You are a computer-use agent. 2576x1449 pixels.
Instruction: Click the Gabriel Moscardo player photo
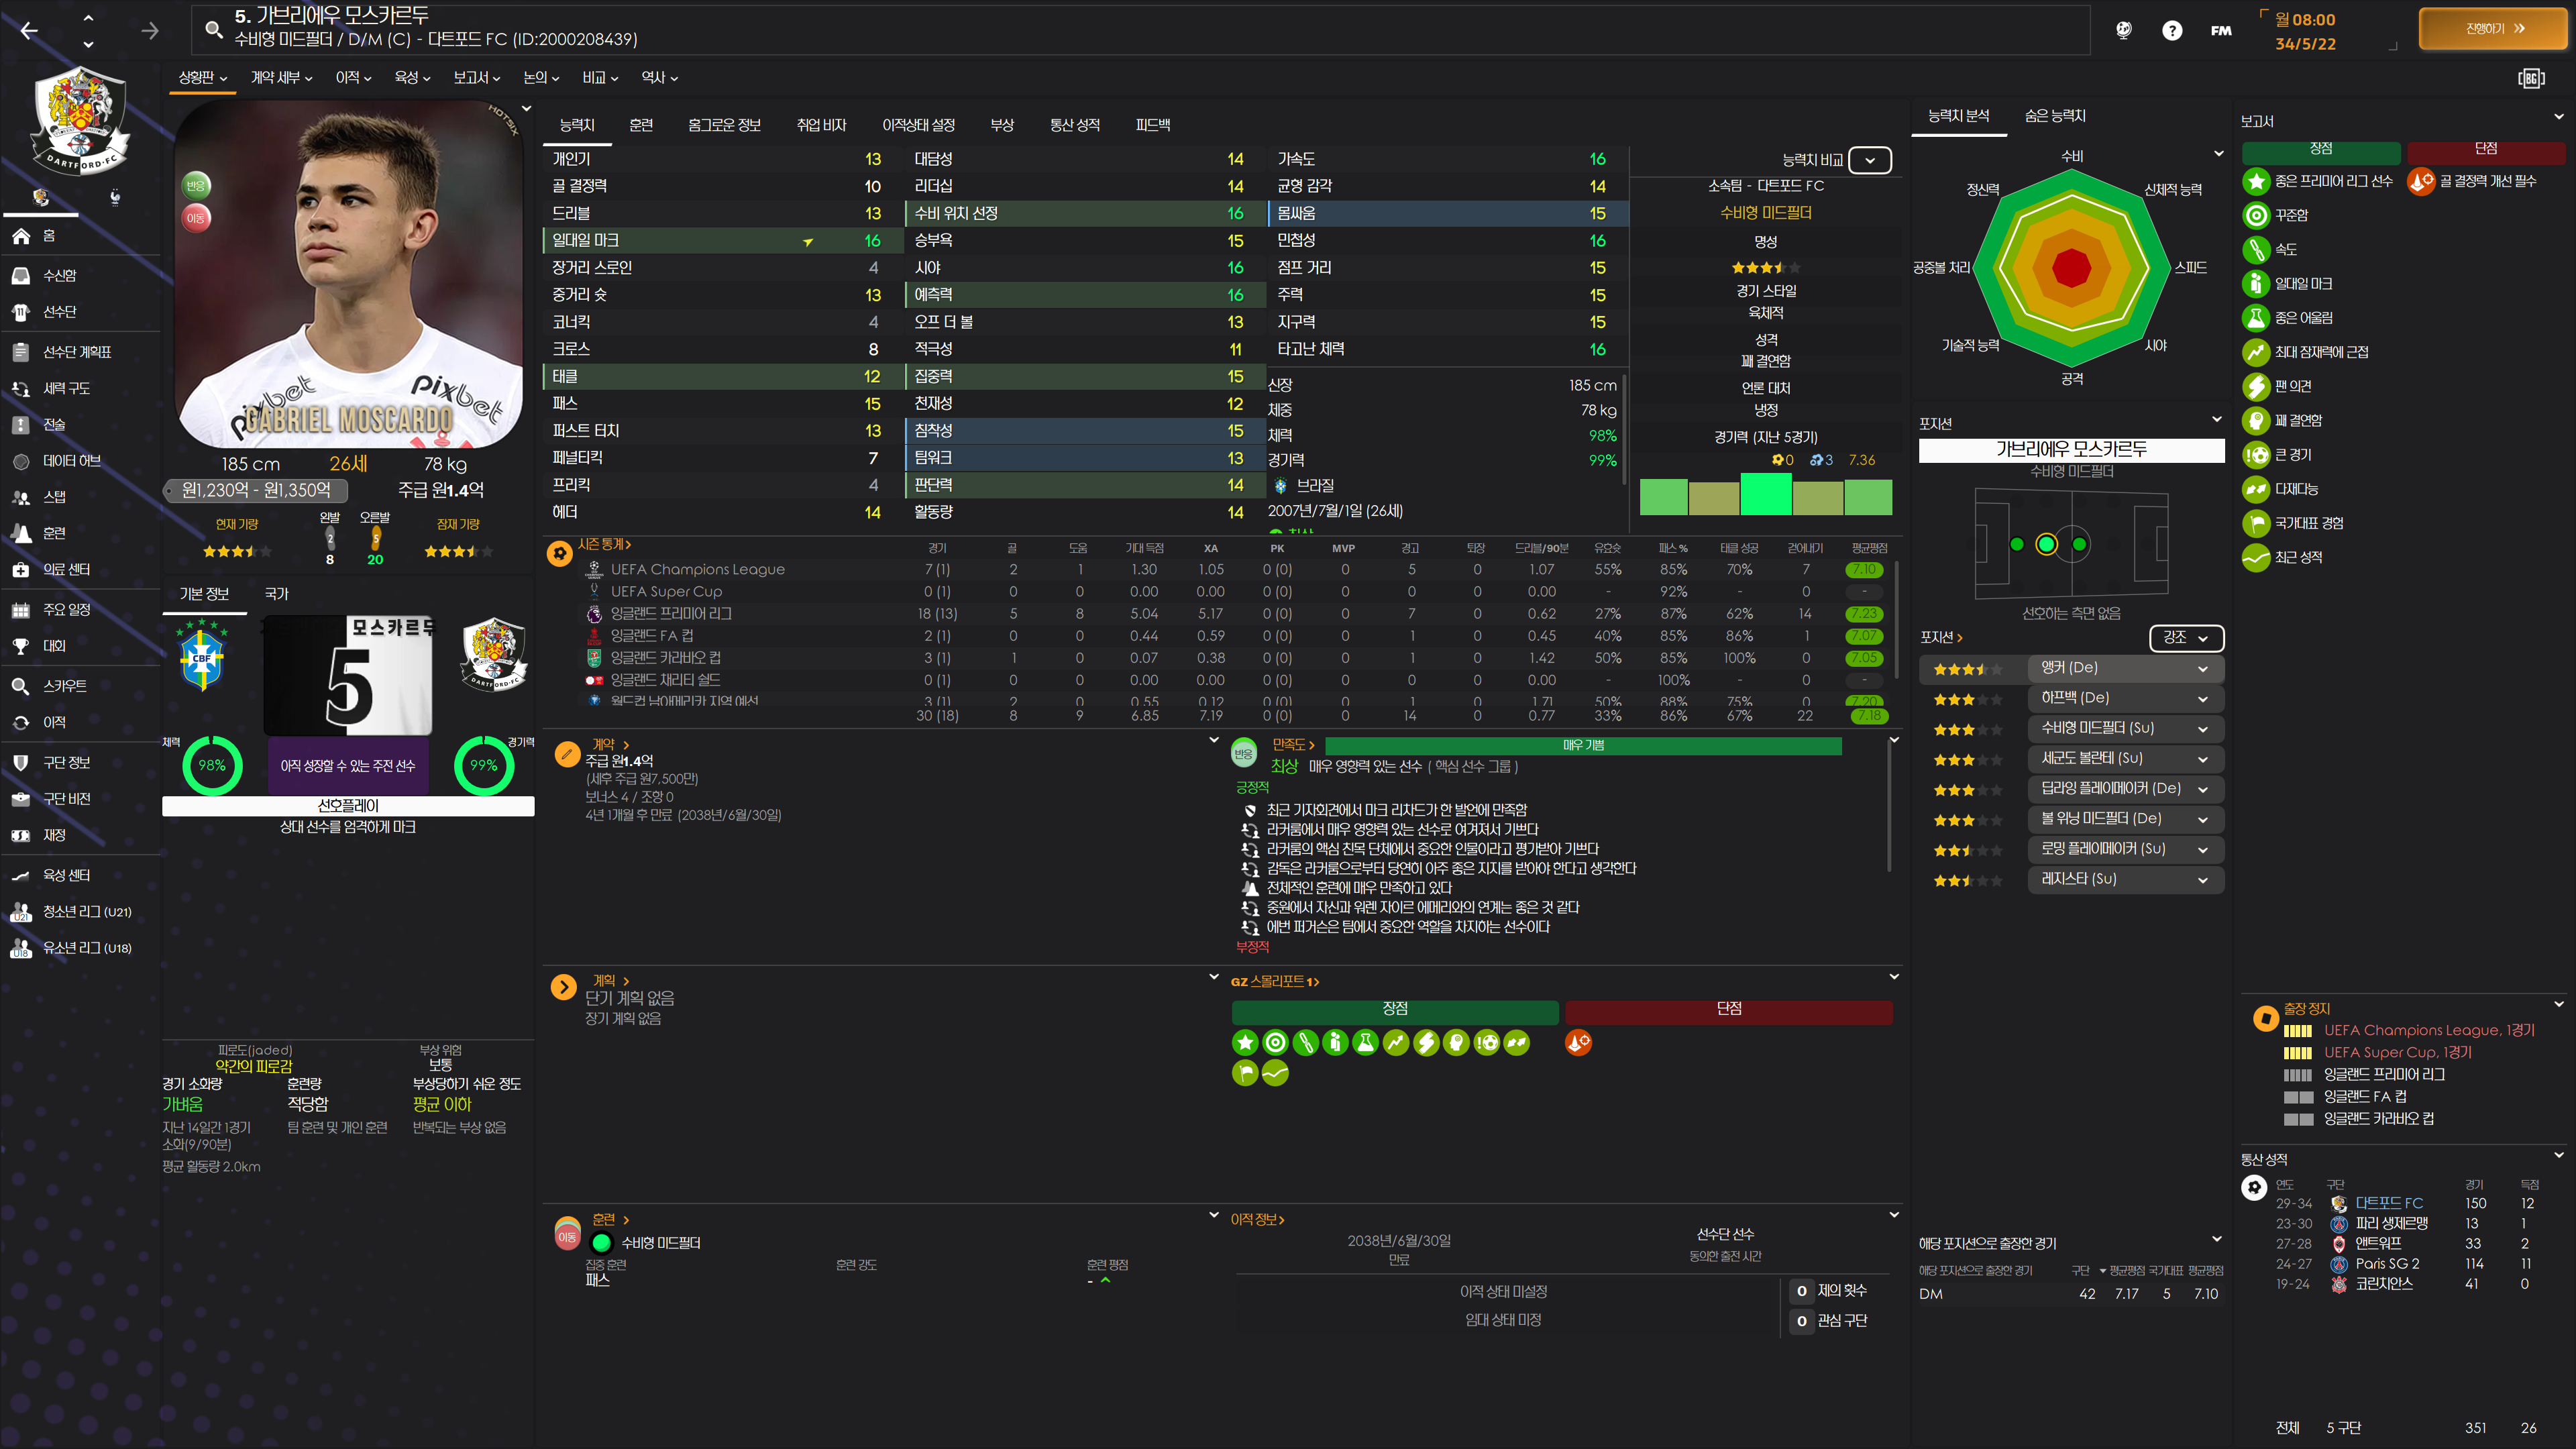click(x=348, y=275)
